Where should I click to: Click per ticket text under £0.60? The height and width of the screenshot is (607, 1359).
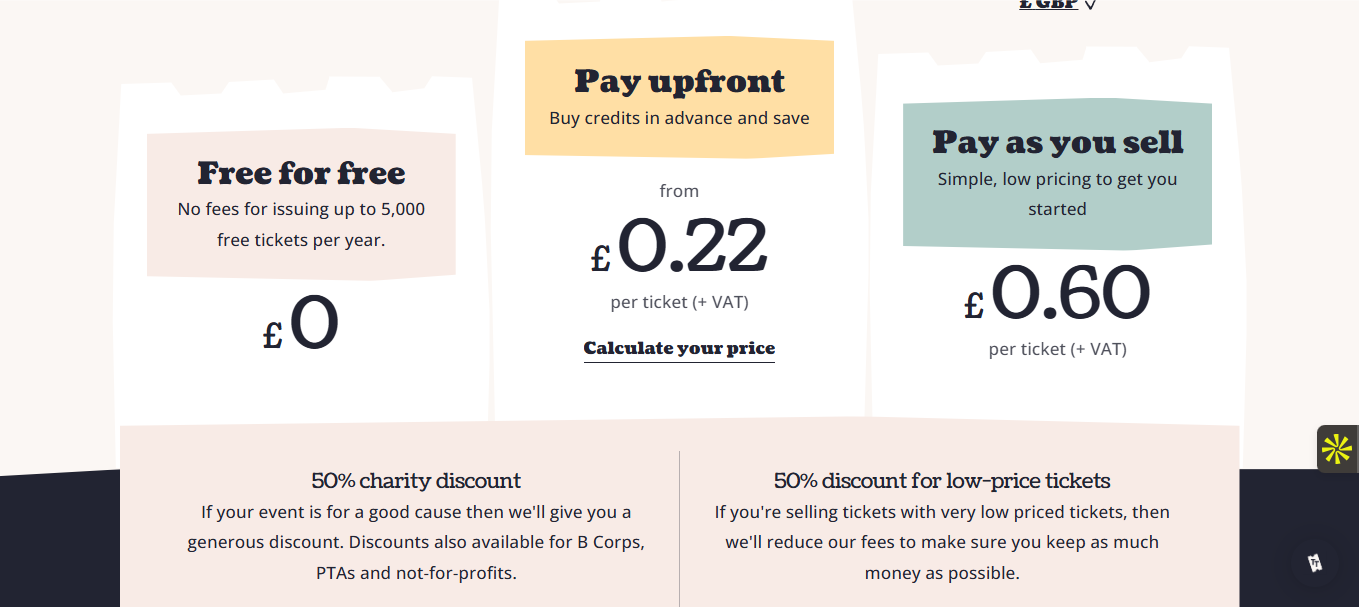point(1057,349)
